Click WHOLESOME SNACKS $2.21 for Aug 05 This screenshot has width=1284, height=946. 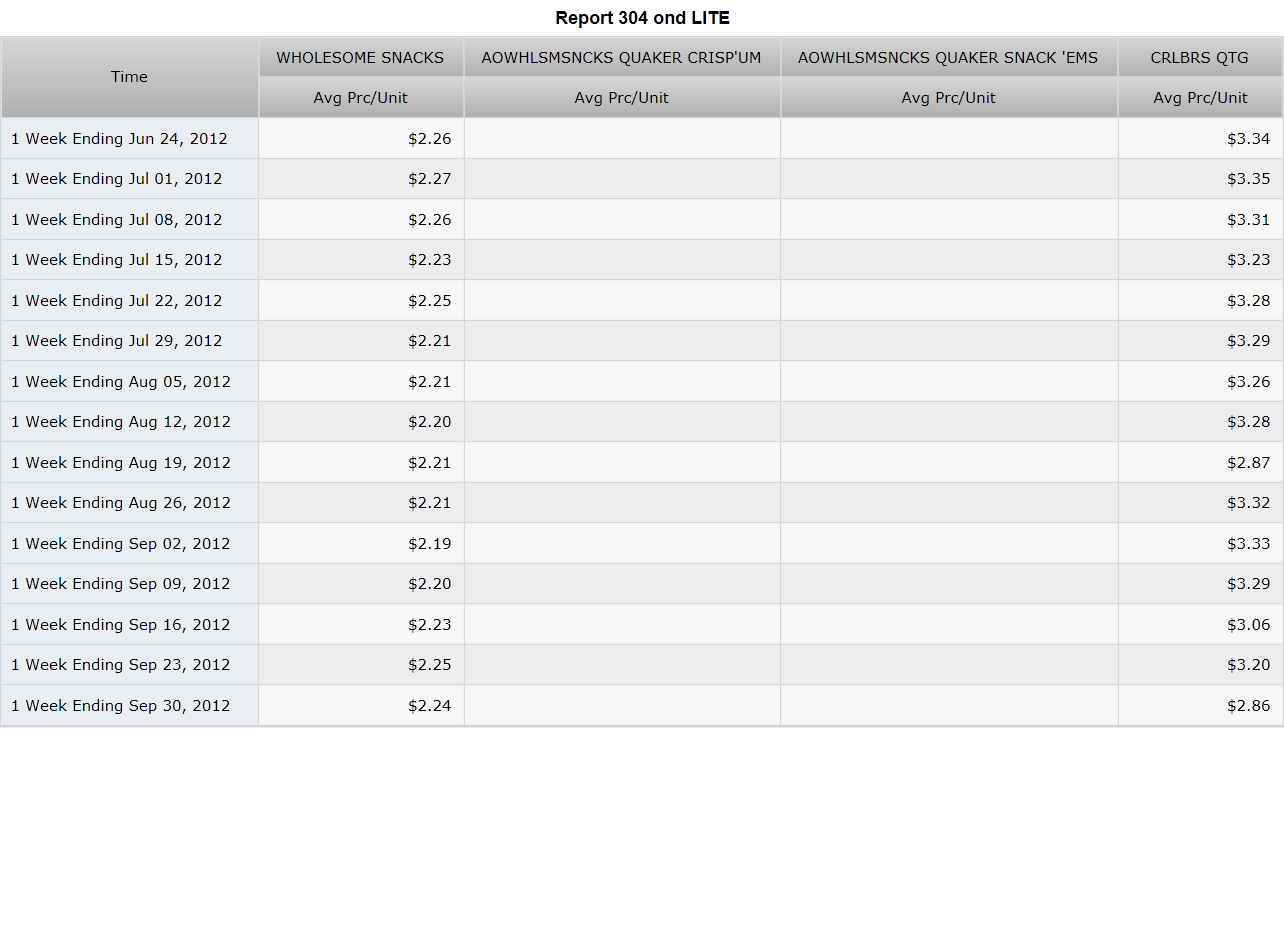click(x=430, y=382)
